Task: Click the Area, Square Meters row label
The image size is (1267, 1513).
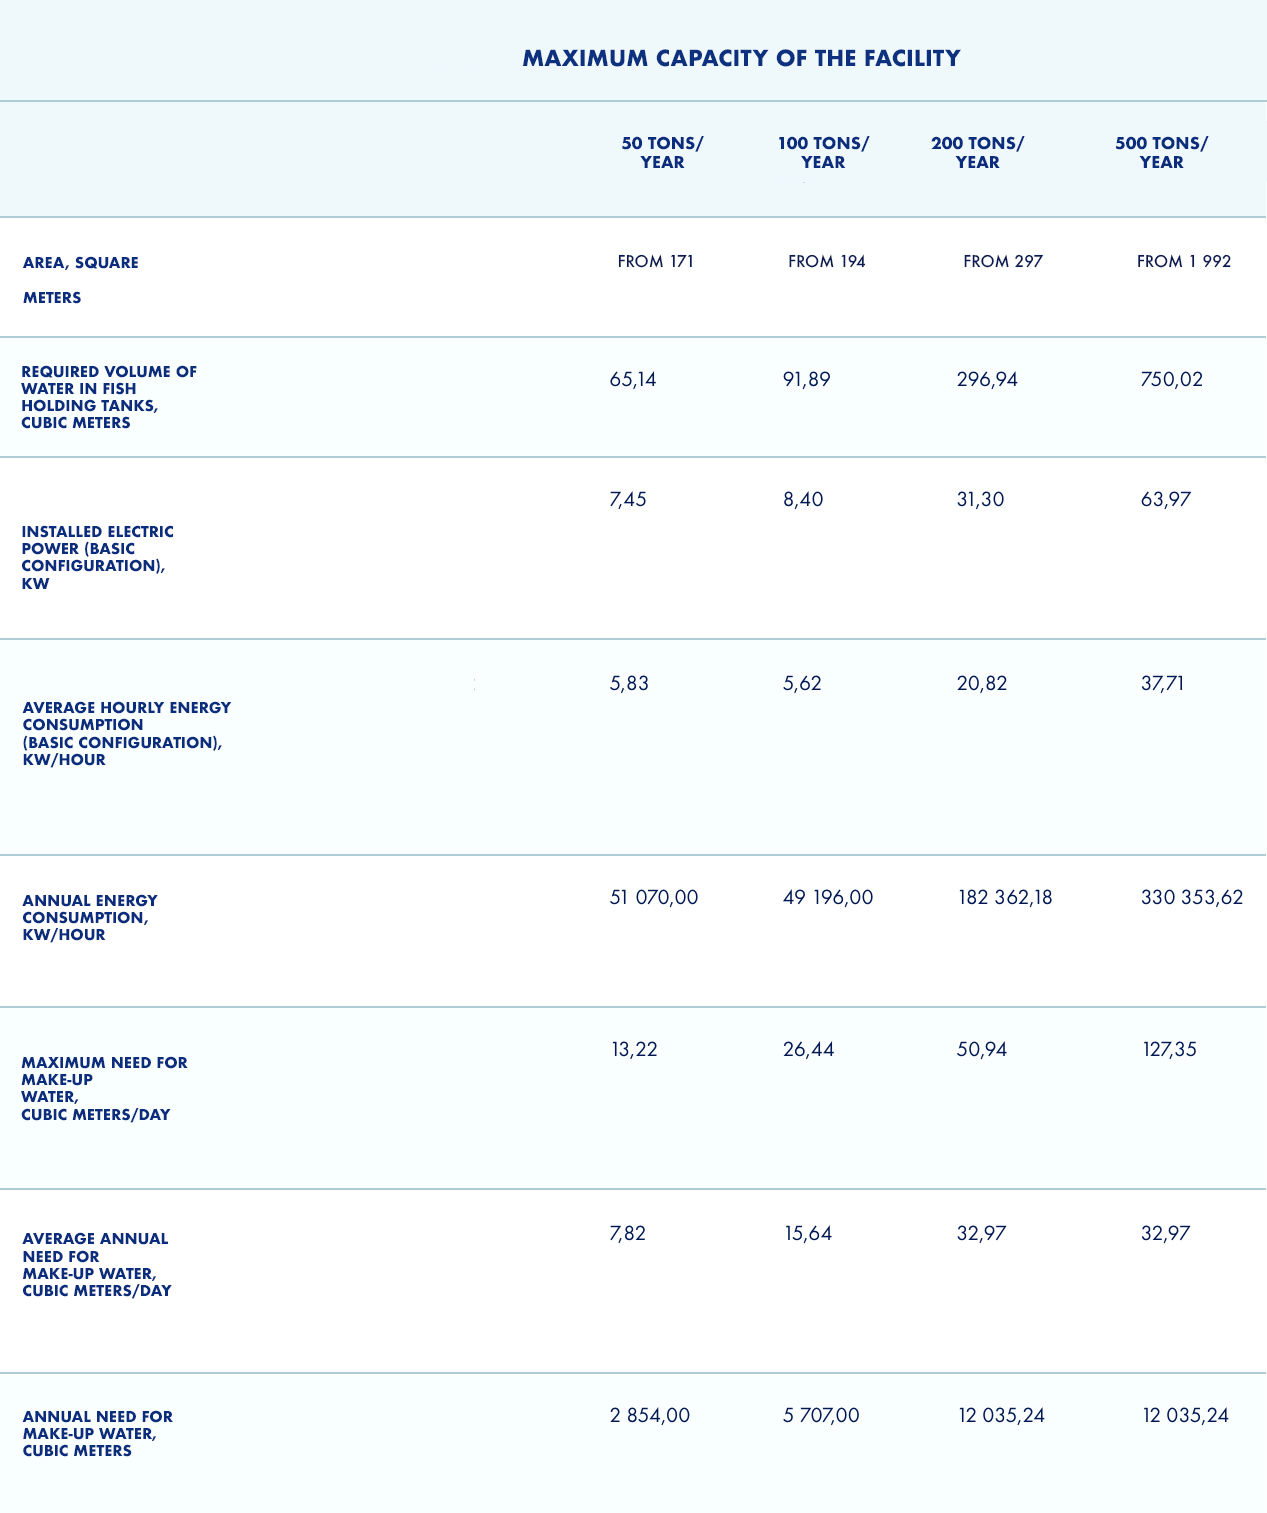Action: click(x=80, y=280)
